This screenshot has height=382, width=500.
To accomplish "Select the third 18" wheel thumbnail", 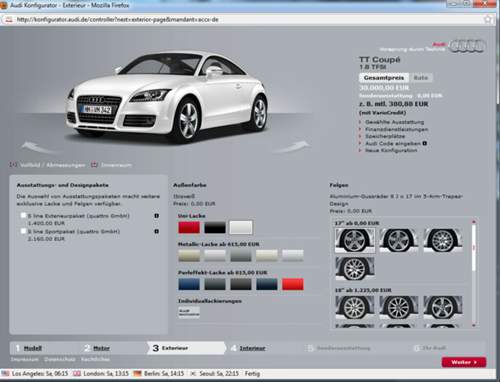I will tap(443, 307).
